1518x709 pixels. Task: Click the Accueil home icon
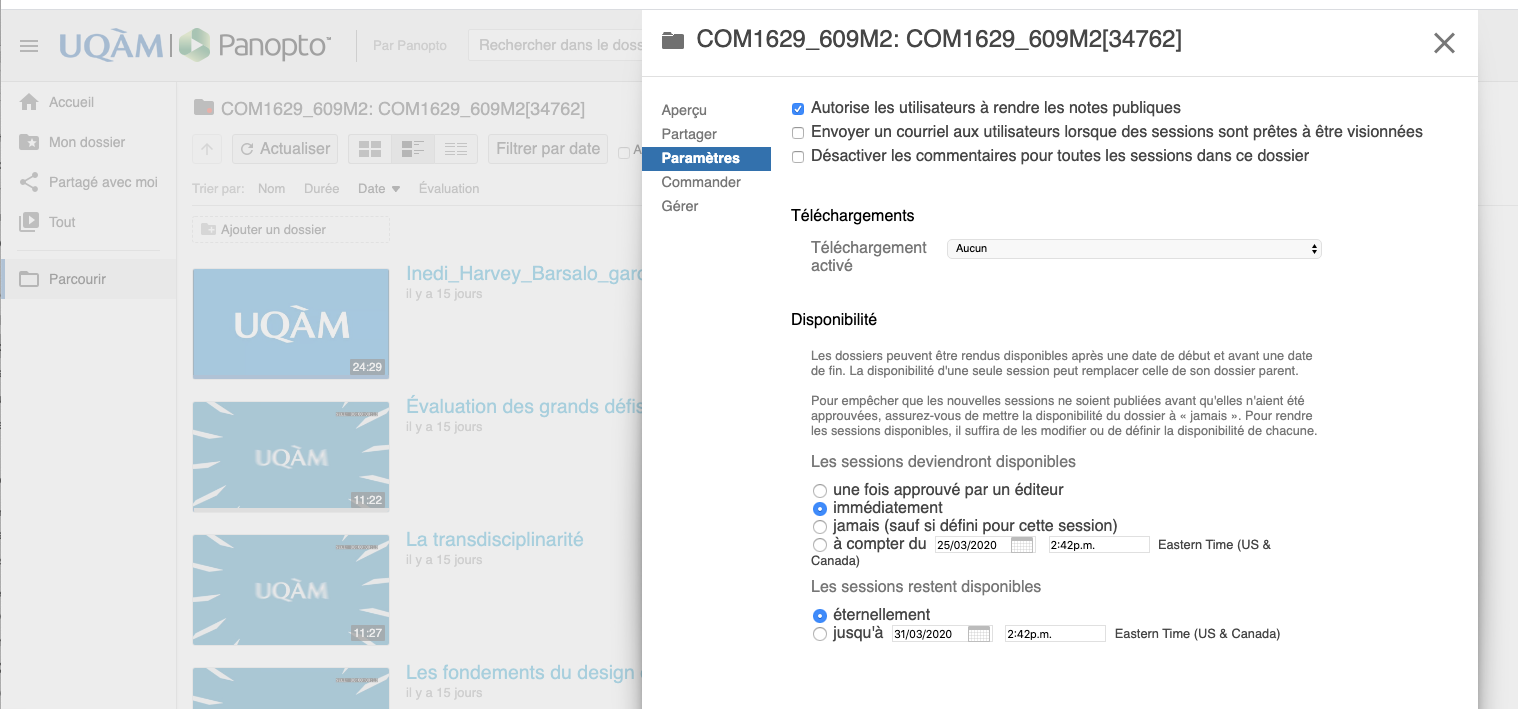29,102
